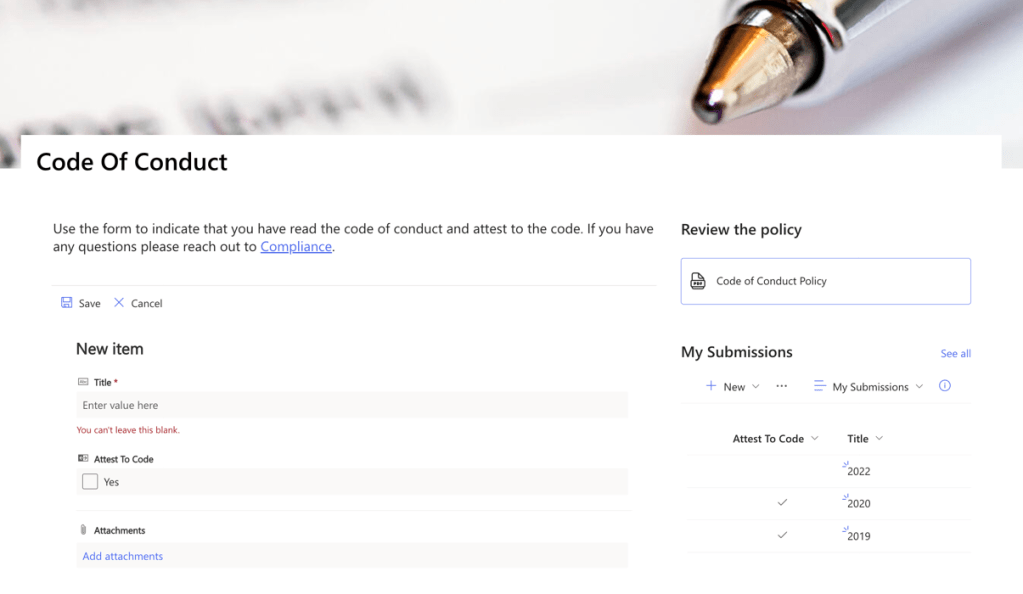Open the Title column header dropdown

coord(879,438)
